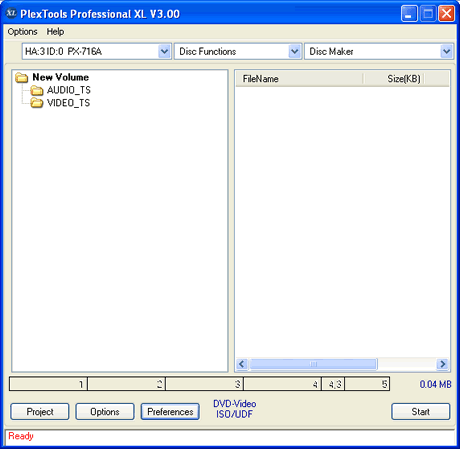
Task: Click capacity gauge segment labeled 5
Action: pos(367,384)
